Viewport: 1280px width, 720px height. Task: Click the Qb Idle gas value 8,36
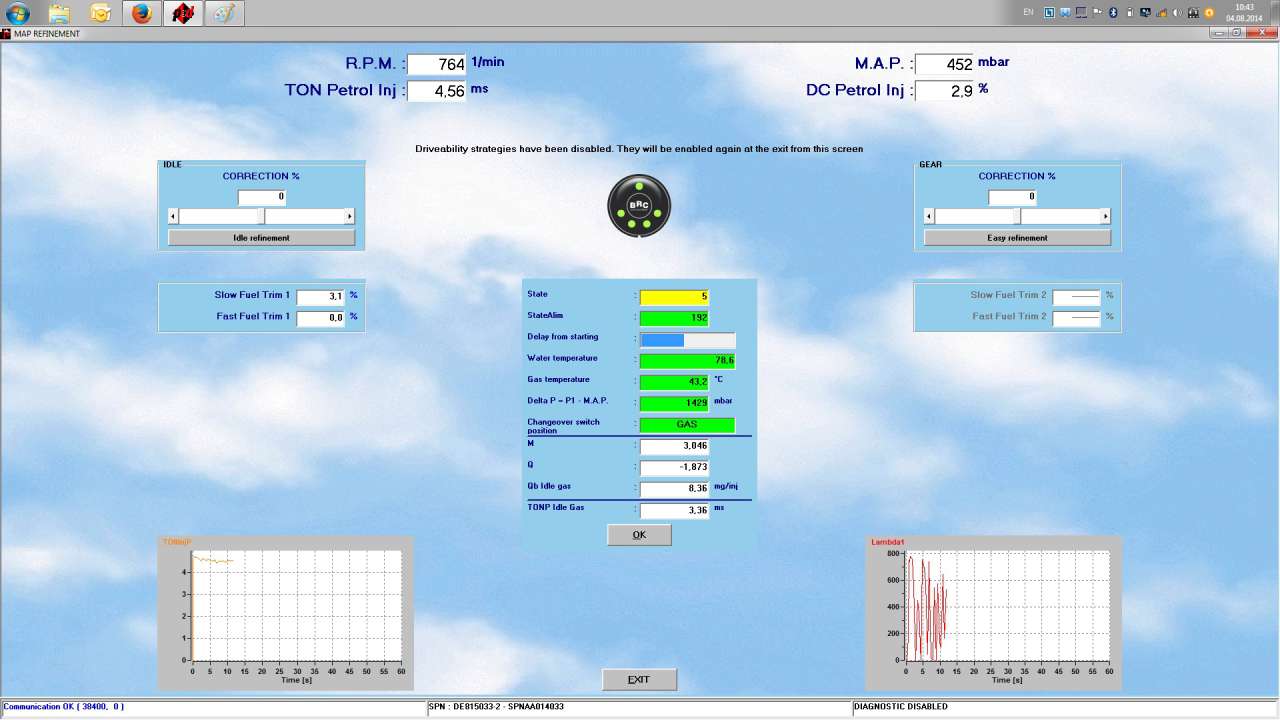[674, 489]
